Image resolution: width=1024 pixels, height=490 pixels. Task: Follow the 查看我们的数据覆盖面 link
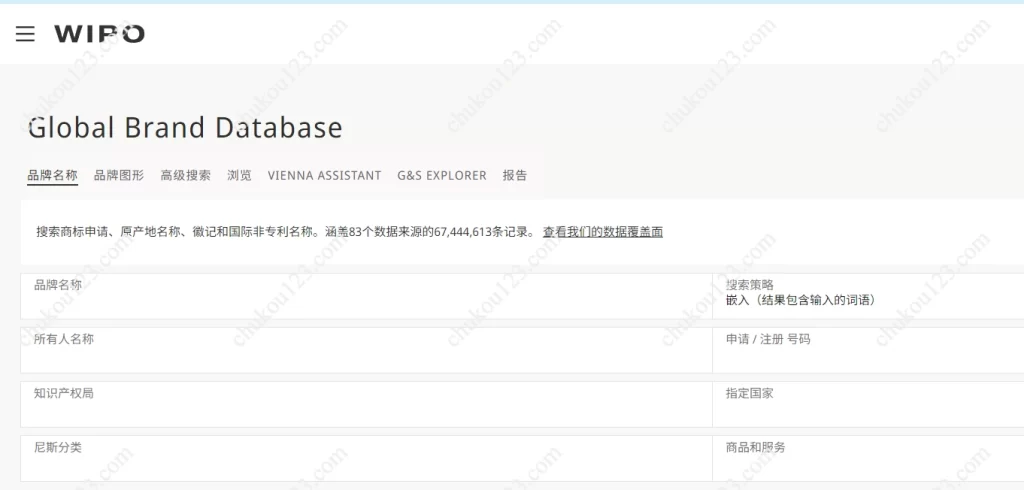[x=602, y=232]
